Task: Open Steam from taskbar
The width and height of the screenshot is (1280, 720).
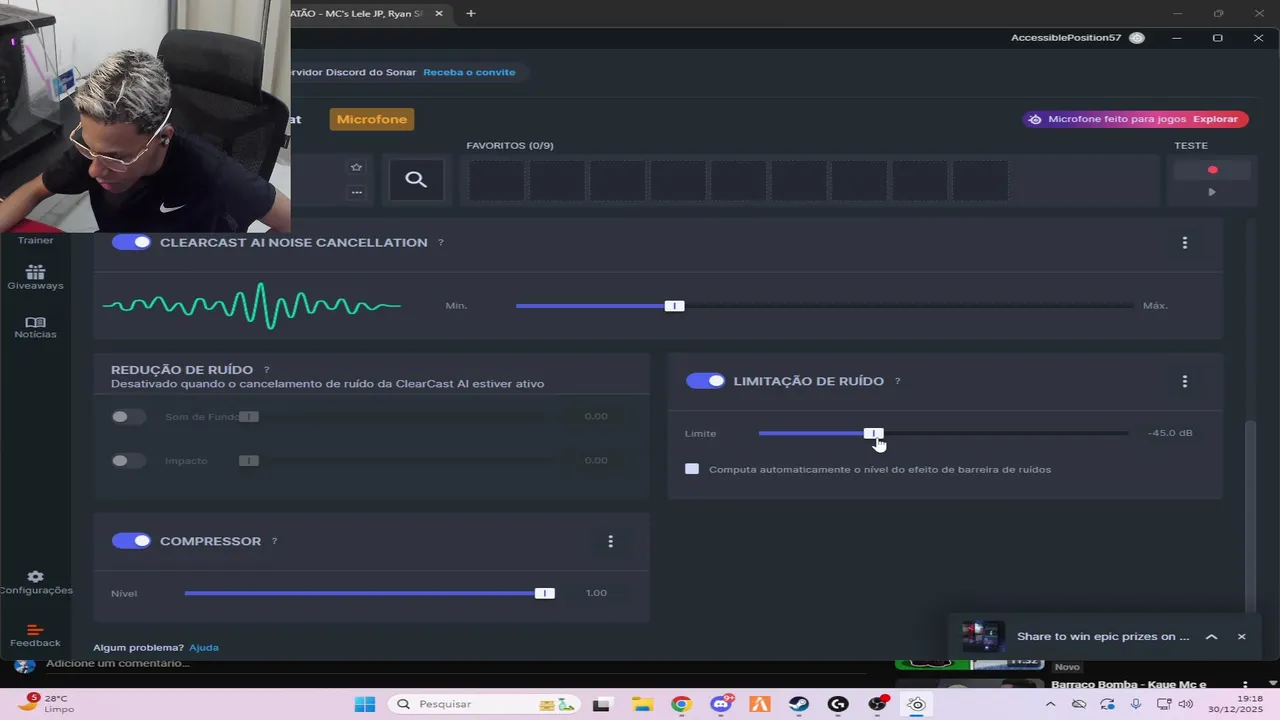Action: 799,704
